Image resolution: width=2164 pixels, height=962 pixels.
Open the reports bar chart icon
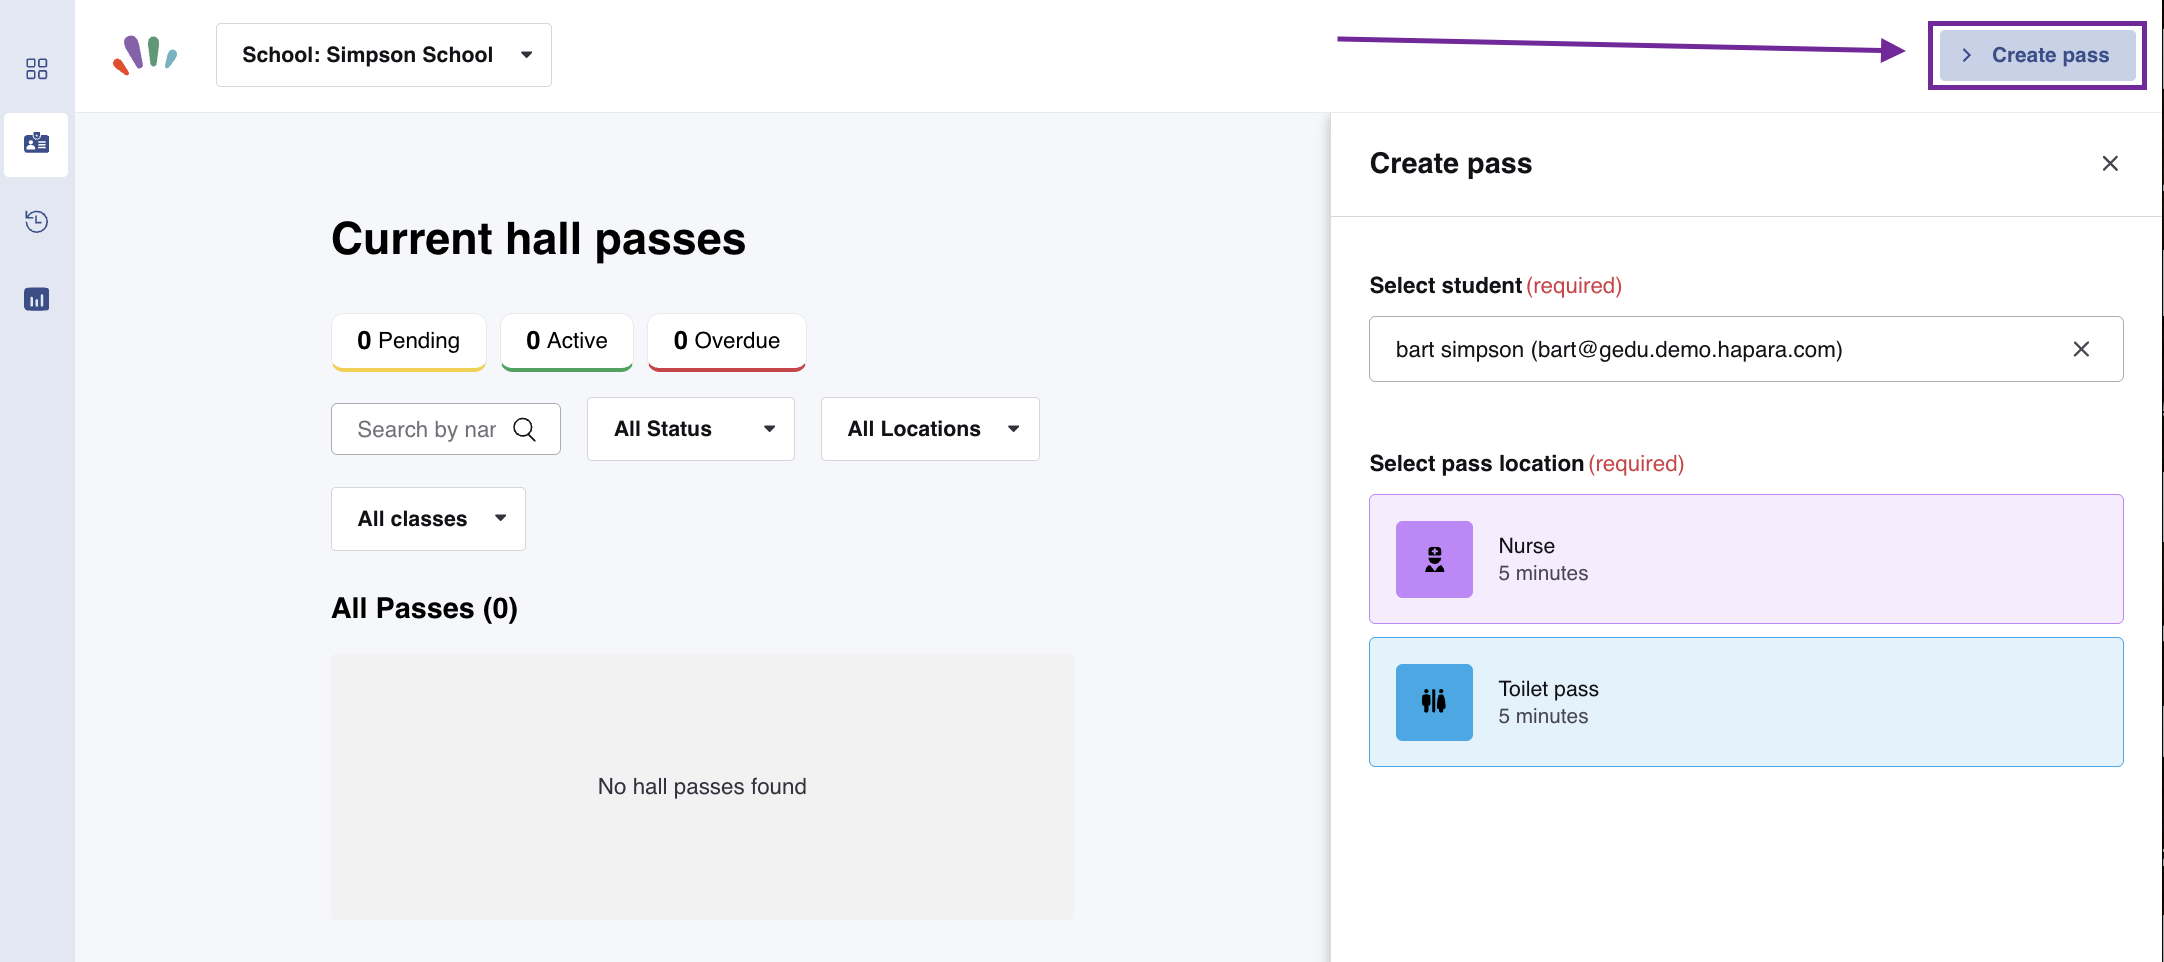tap(37, 299)
